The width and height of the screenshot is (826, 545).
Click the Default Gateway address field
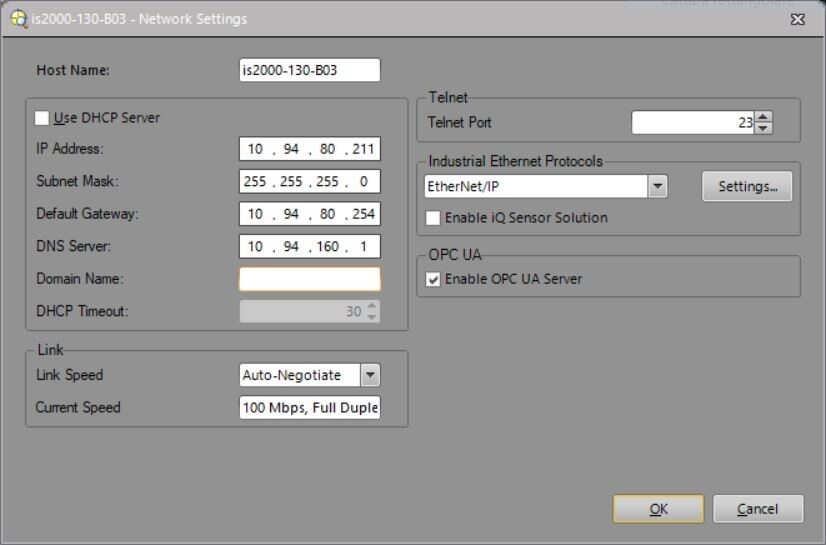pos(309,214)
